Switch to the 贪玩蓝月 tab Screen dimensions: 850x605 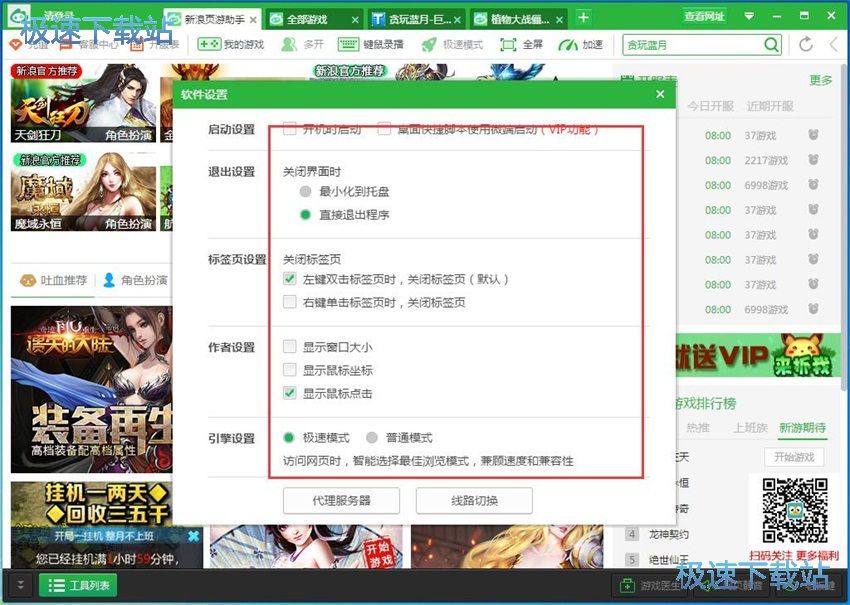point(414,20)
